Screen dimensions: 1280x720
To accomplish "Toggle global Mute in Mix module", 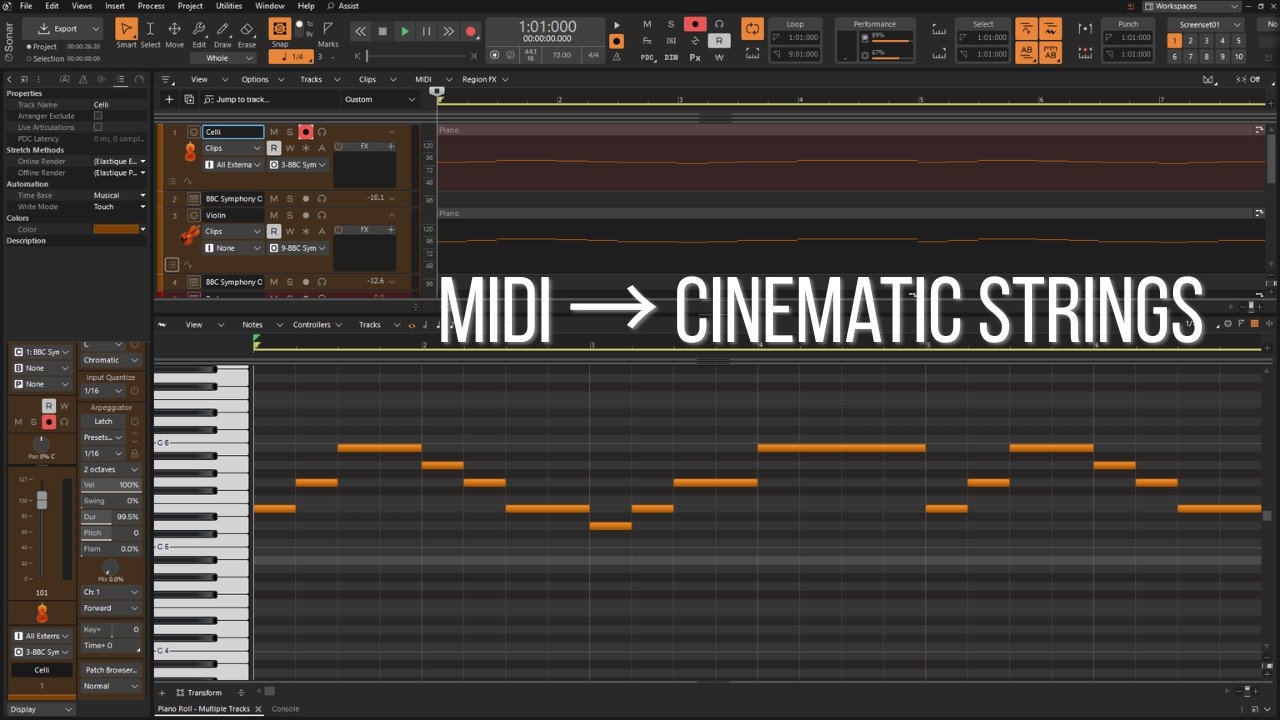I will [647, 24].
